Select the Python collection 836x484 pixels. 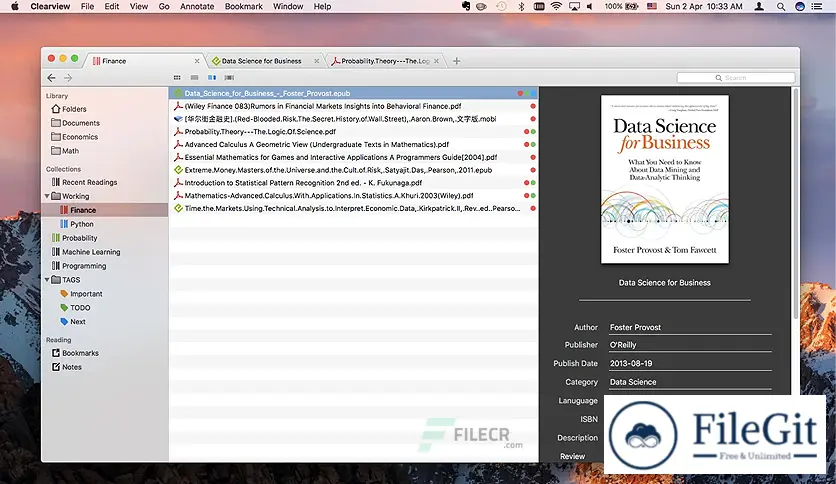pyautogui.click(x=77, y=224)
